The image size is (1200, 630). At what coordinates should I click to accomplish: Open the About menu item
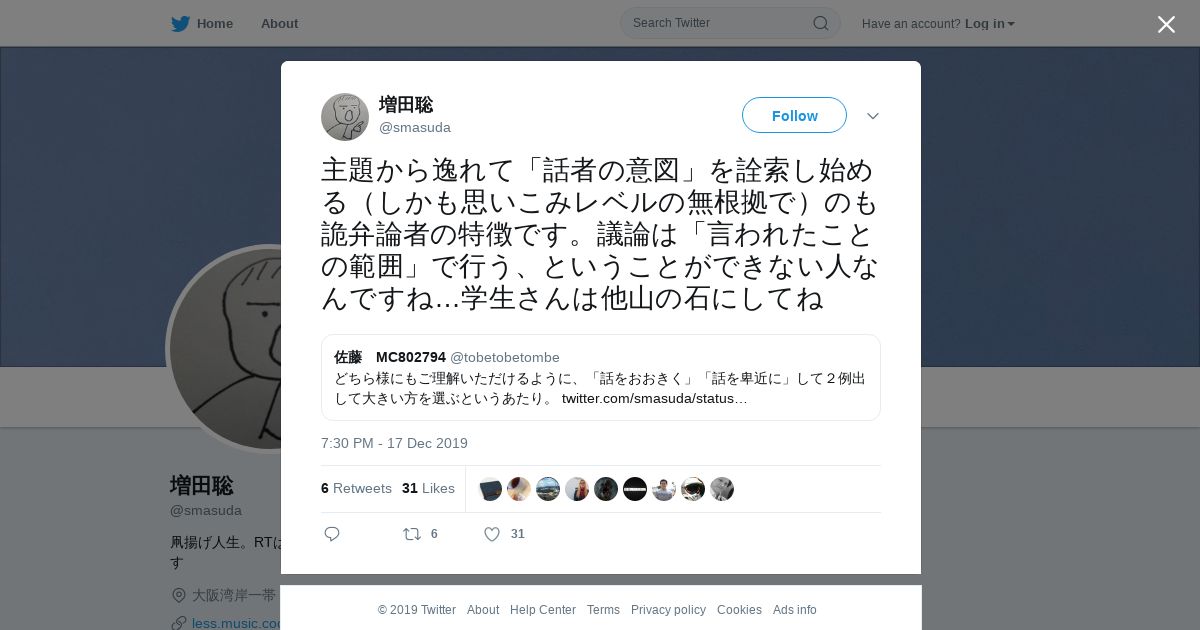click(279, 23)
